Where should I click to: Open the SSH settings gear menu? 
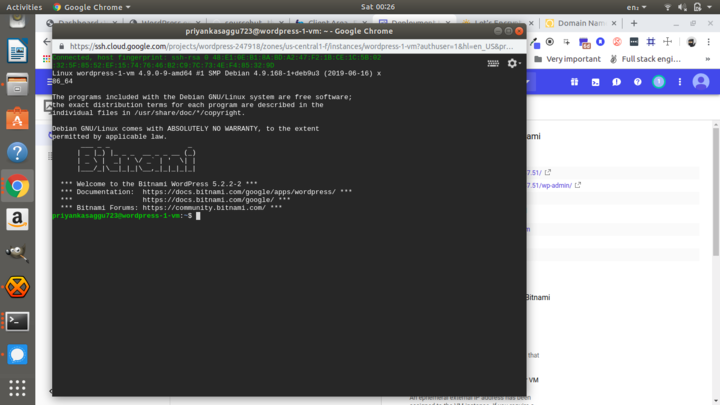512,63
